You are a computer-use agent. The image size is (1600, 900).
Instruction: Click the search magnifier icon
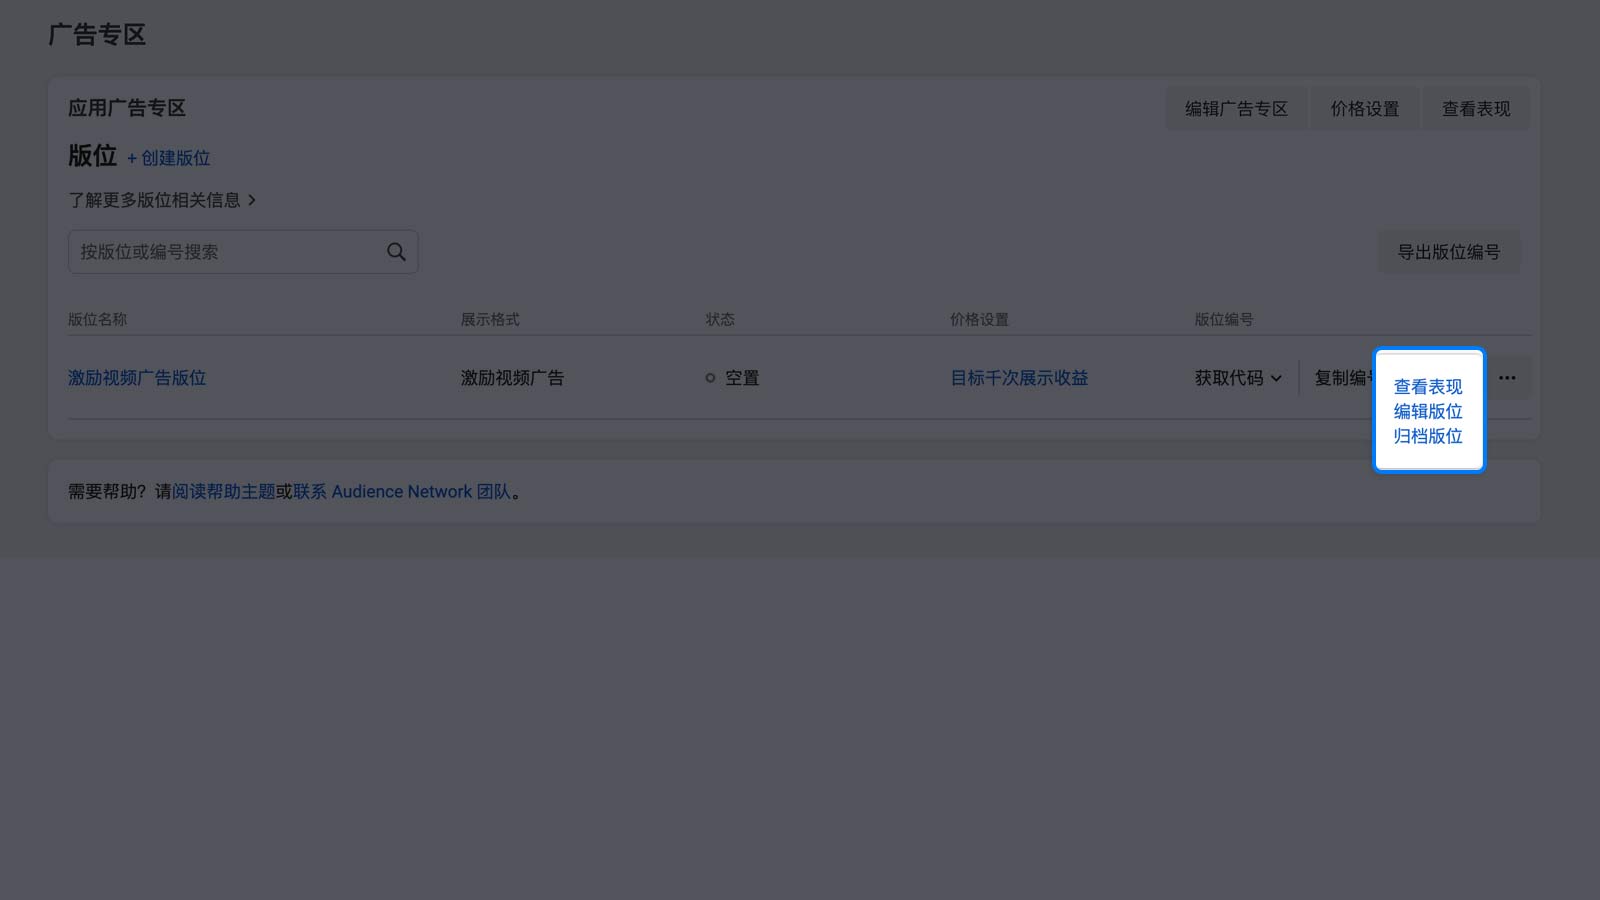tap(396, 252)
